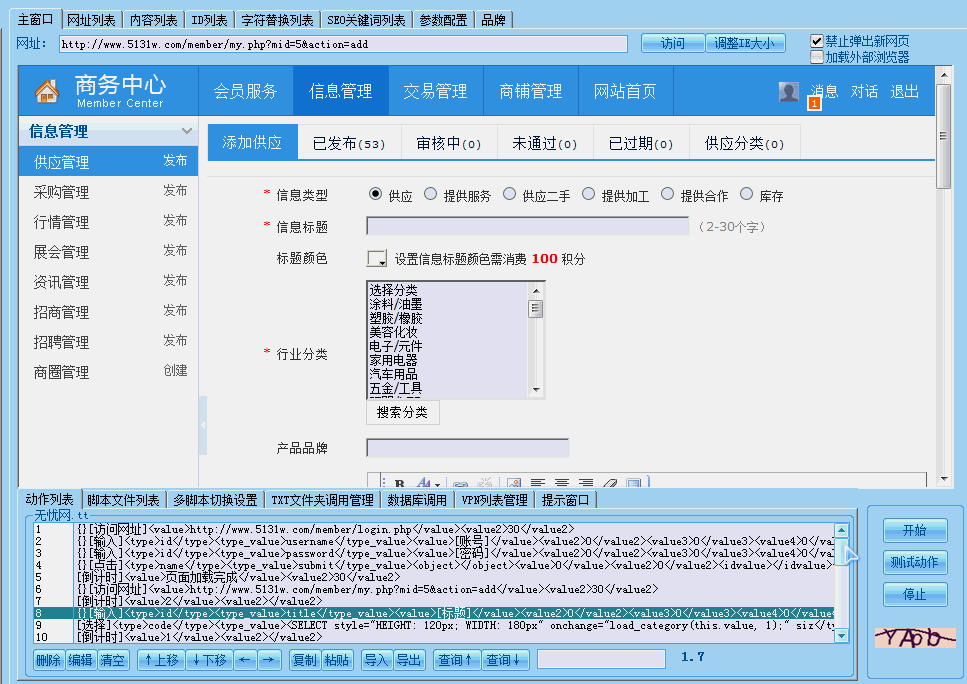
Task: Align text right in the editor toolbar
Action: tap(586, 484)
